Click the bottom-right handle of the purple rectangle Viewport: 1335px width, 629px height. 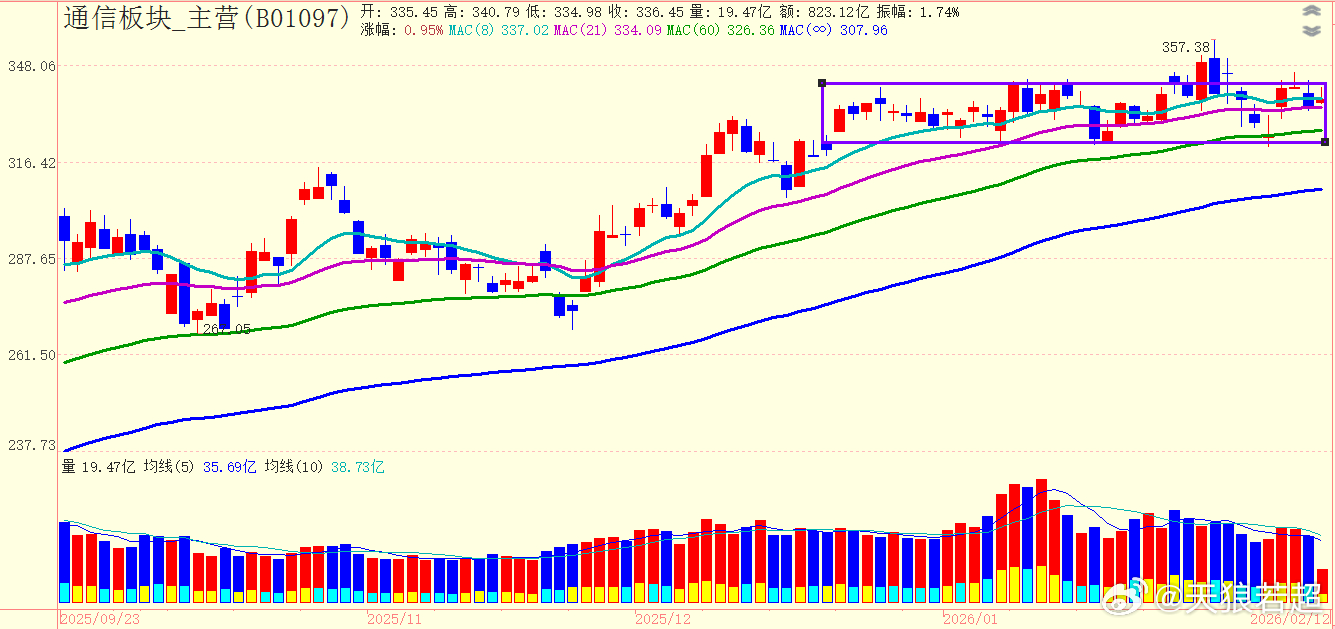click(x=1325, y=142)
